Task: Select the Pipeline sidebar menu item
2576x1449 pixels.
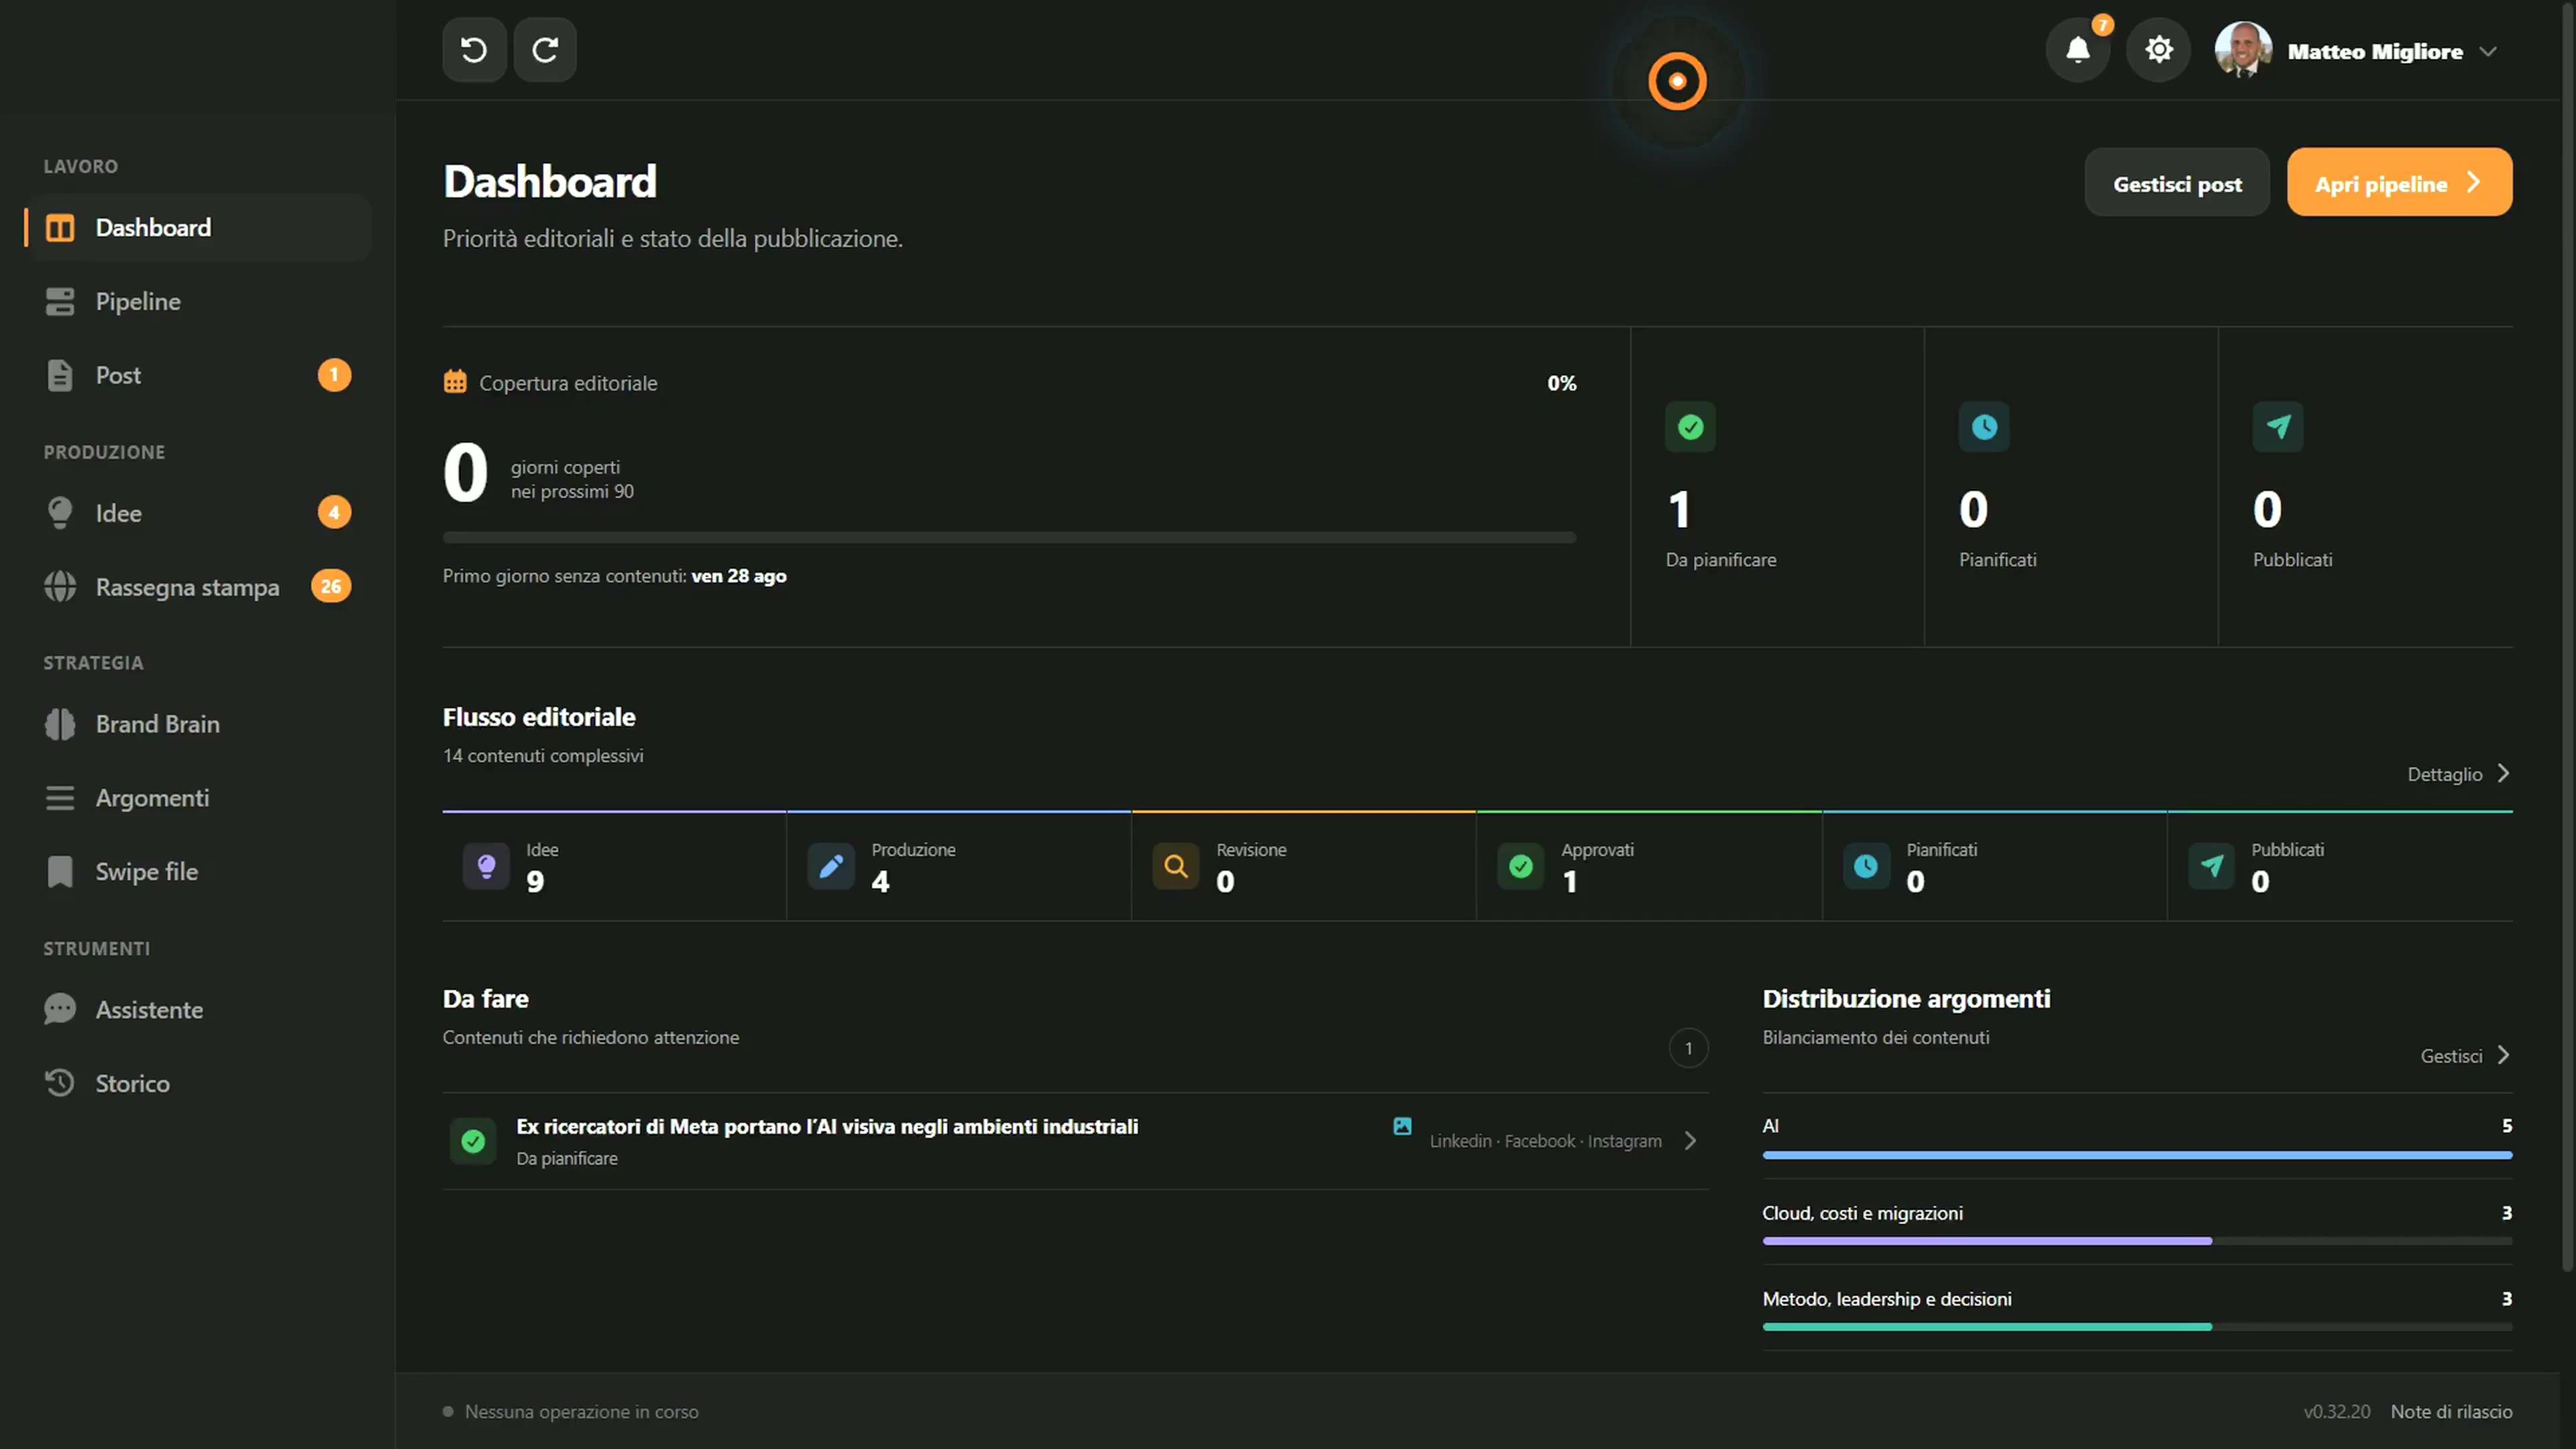Action: 198,302
